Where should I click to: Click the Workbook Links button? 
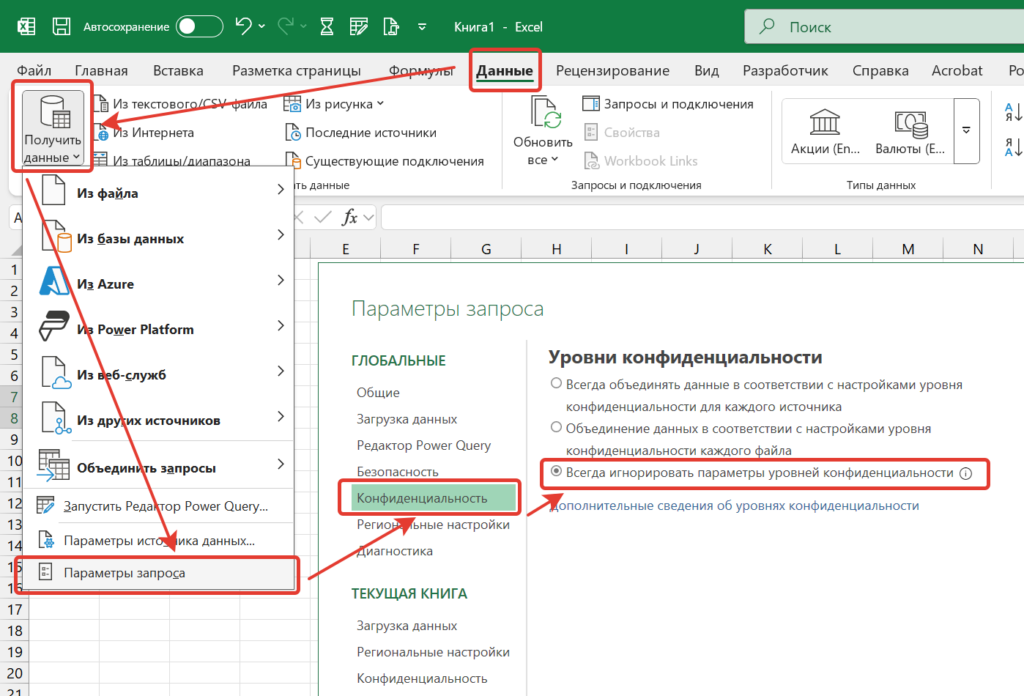(x=640, y=161)
